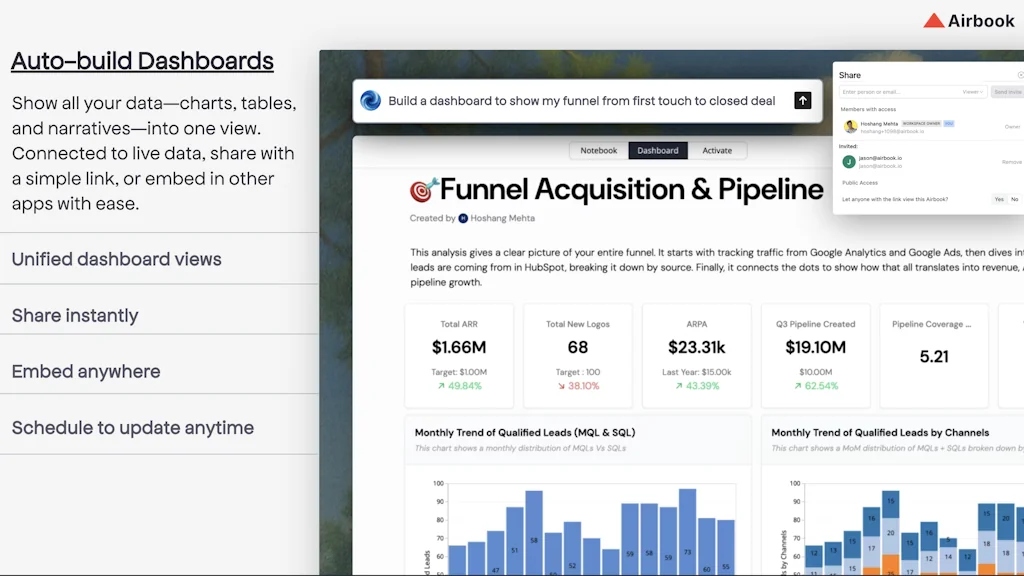Click the Send Invite button
Viewport: 1024px width, 576px height.
coord(1008,92)
